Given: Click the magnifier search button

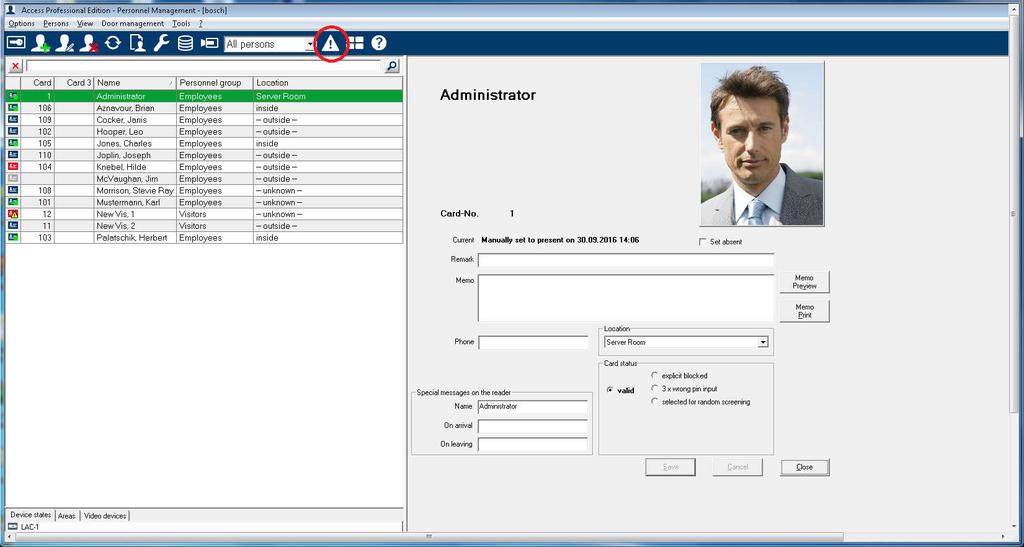Looking at the screenshot, I should (392, 66).
